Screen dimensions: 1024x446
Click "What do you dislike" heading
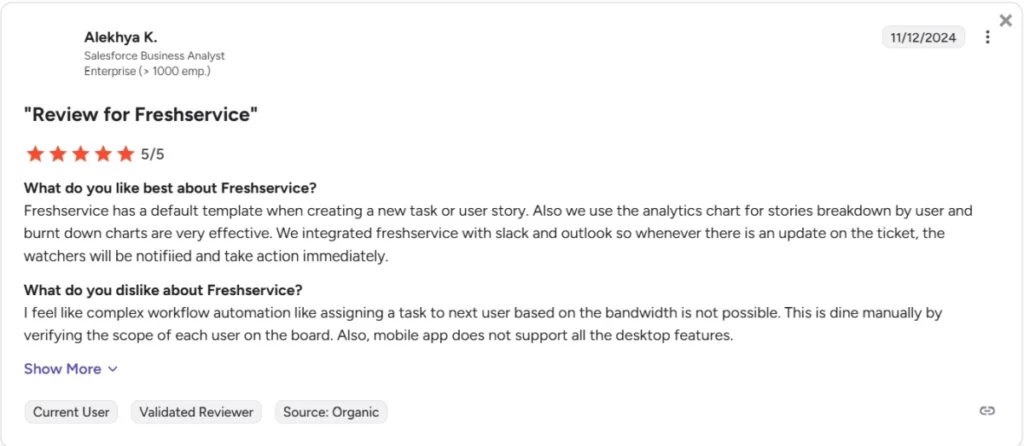[163, 289]
